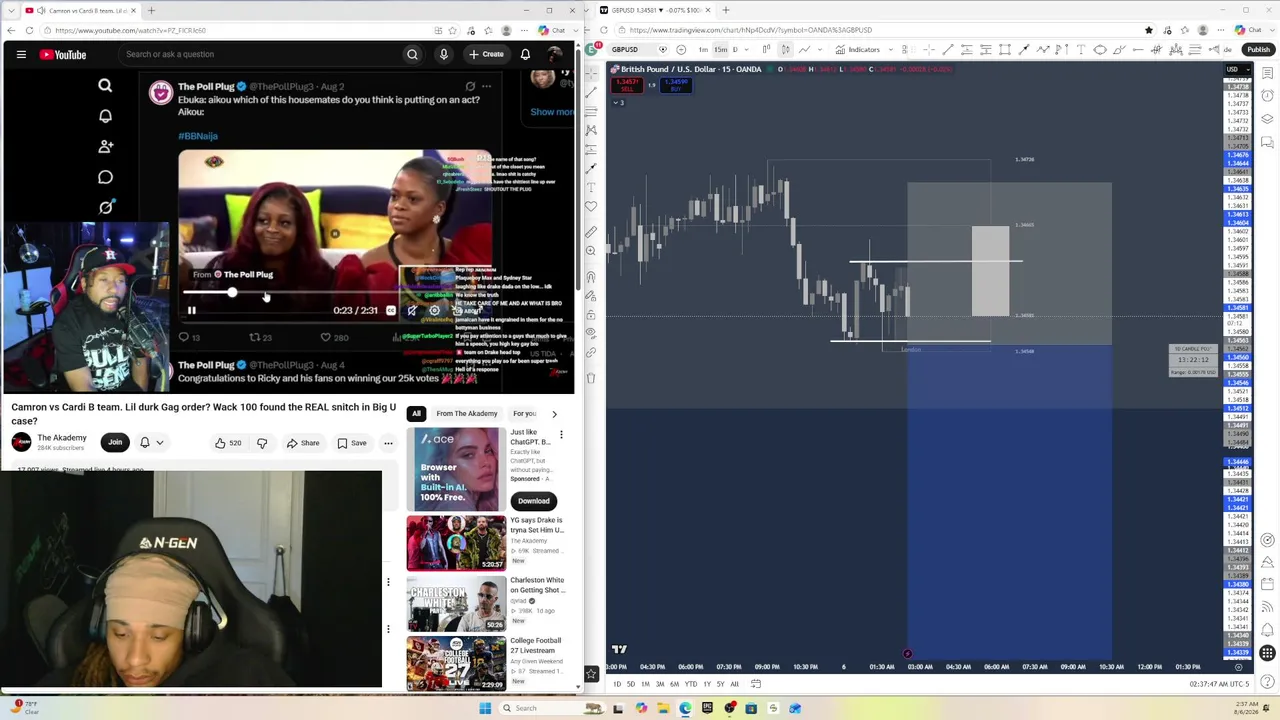Activate the zoom-in tool on chart

[591, 251]
